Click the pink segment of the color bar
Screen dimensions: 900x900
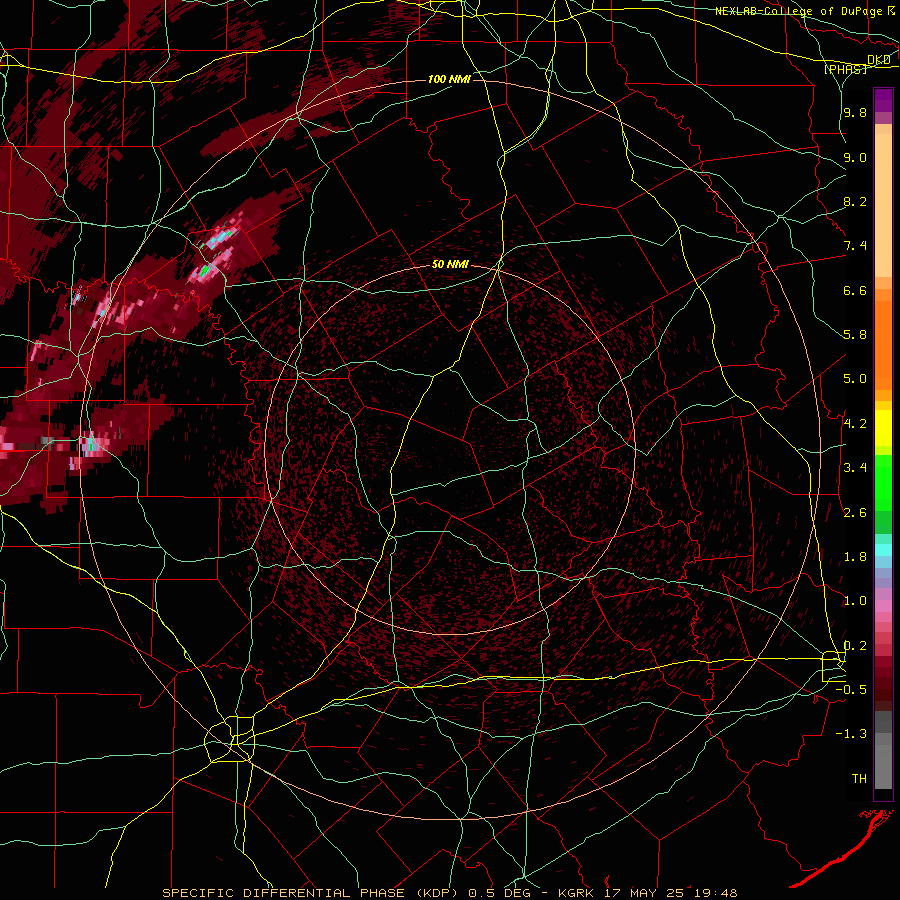pos(883,606)
